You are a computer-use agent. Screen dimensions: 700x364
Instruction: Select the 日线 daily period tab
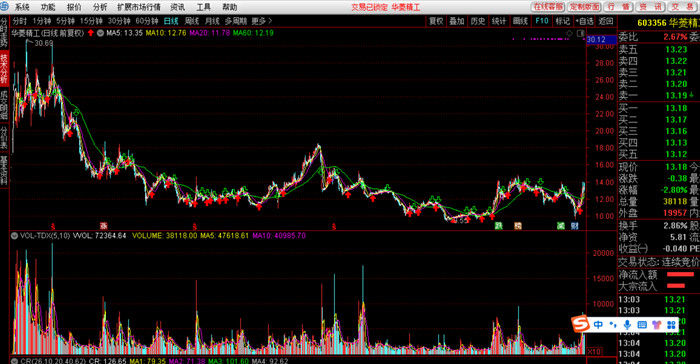click(x=171, y=21)
